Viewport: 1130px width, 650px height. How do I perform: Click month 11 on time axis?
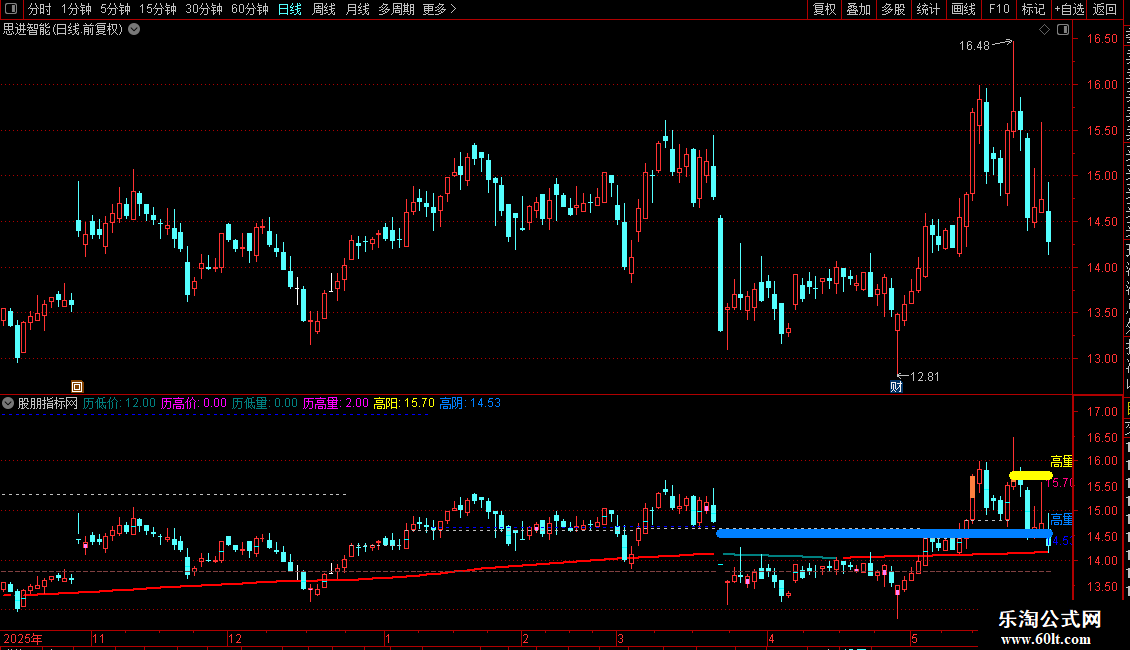tap(99, 638)
